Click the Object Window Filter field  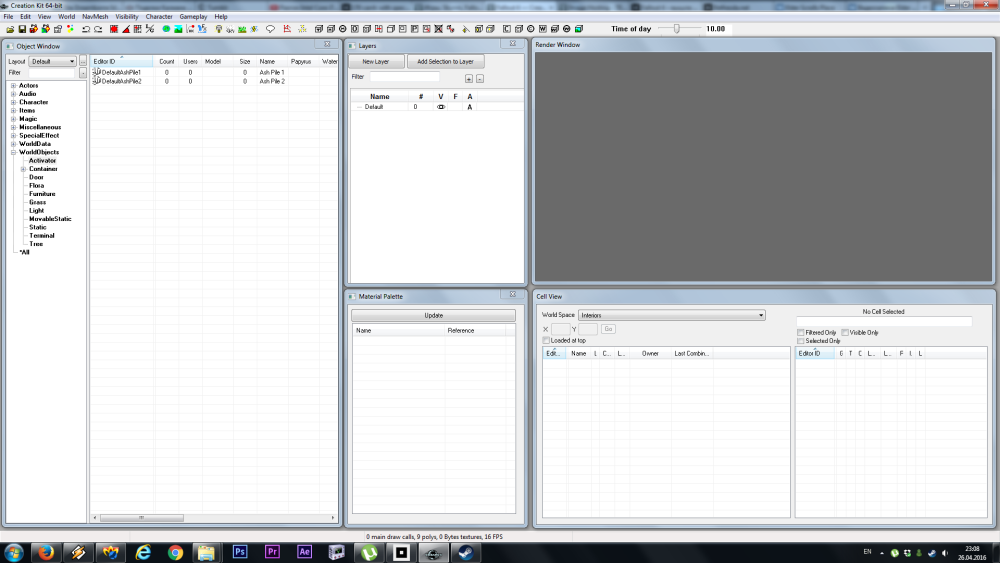point(52,73)
